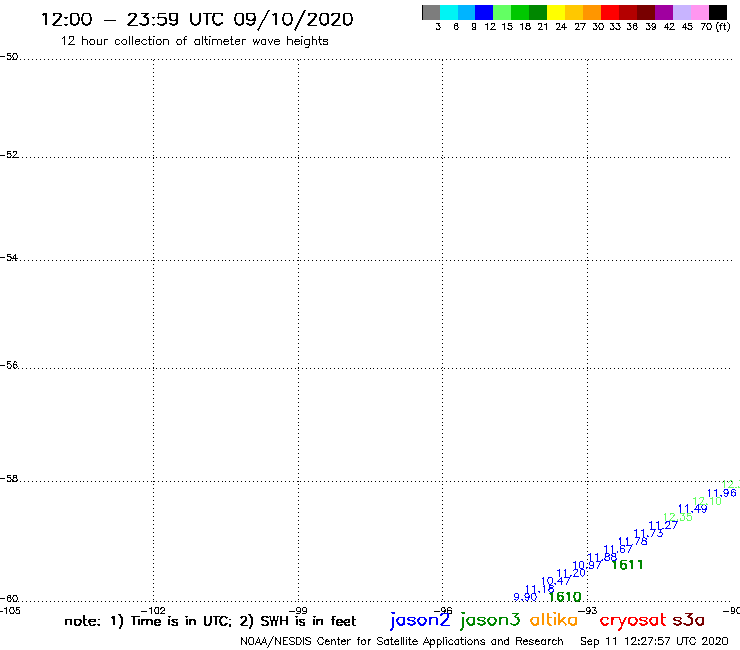Click the '24' legend scale label
This screenshot has height=650, width=740.
561,27
